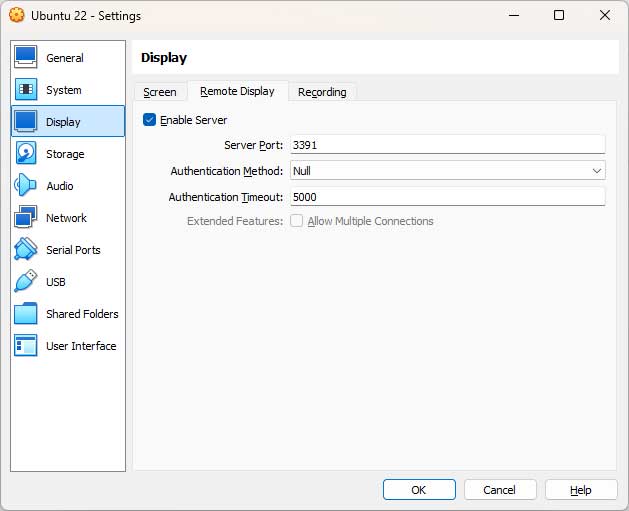Open the User Interface window icon
Screen dimensions: 629x511
pos(26,345)
